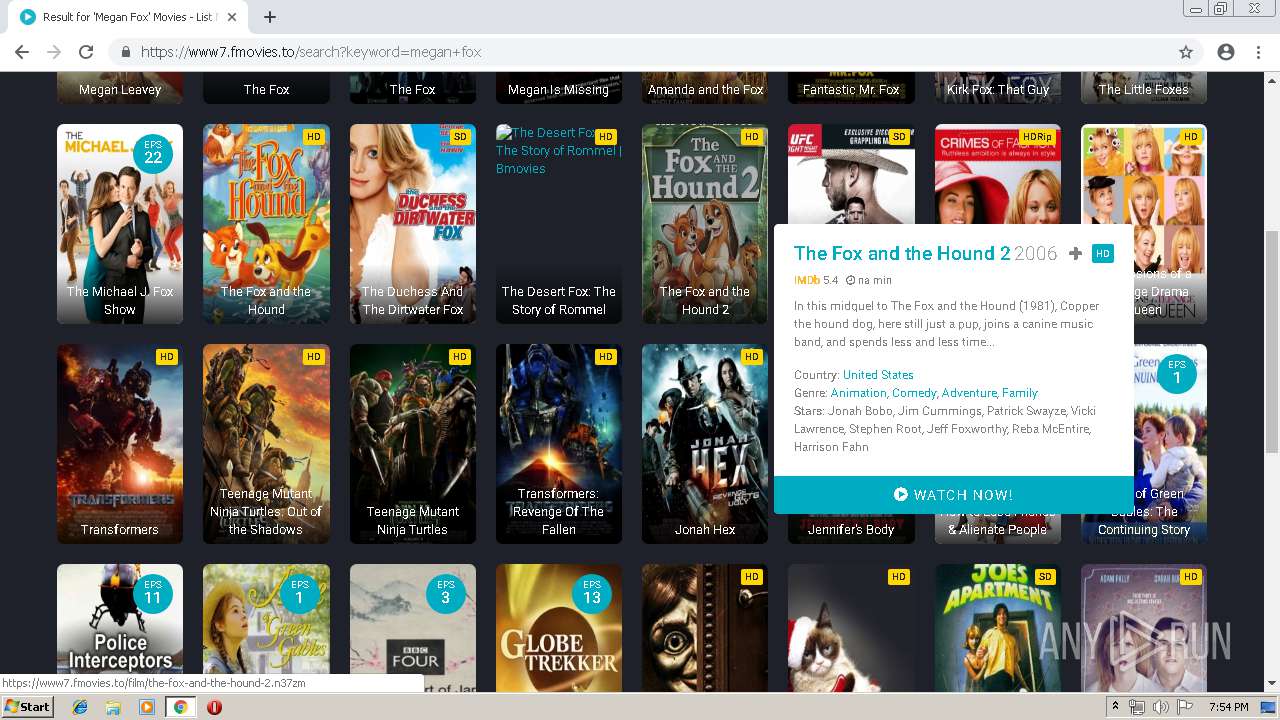The width and height of the screenshot is (1280, 720).
Task: Click the Windows Start button
Action: point(27,707)
